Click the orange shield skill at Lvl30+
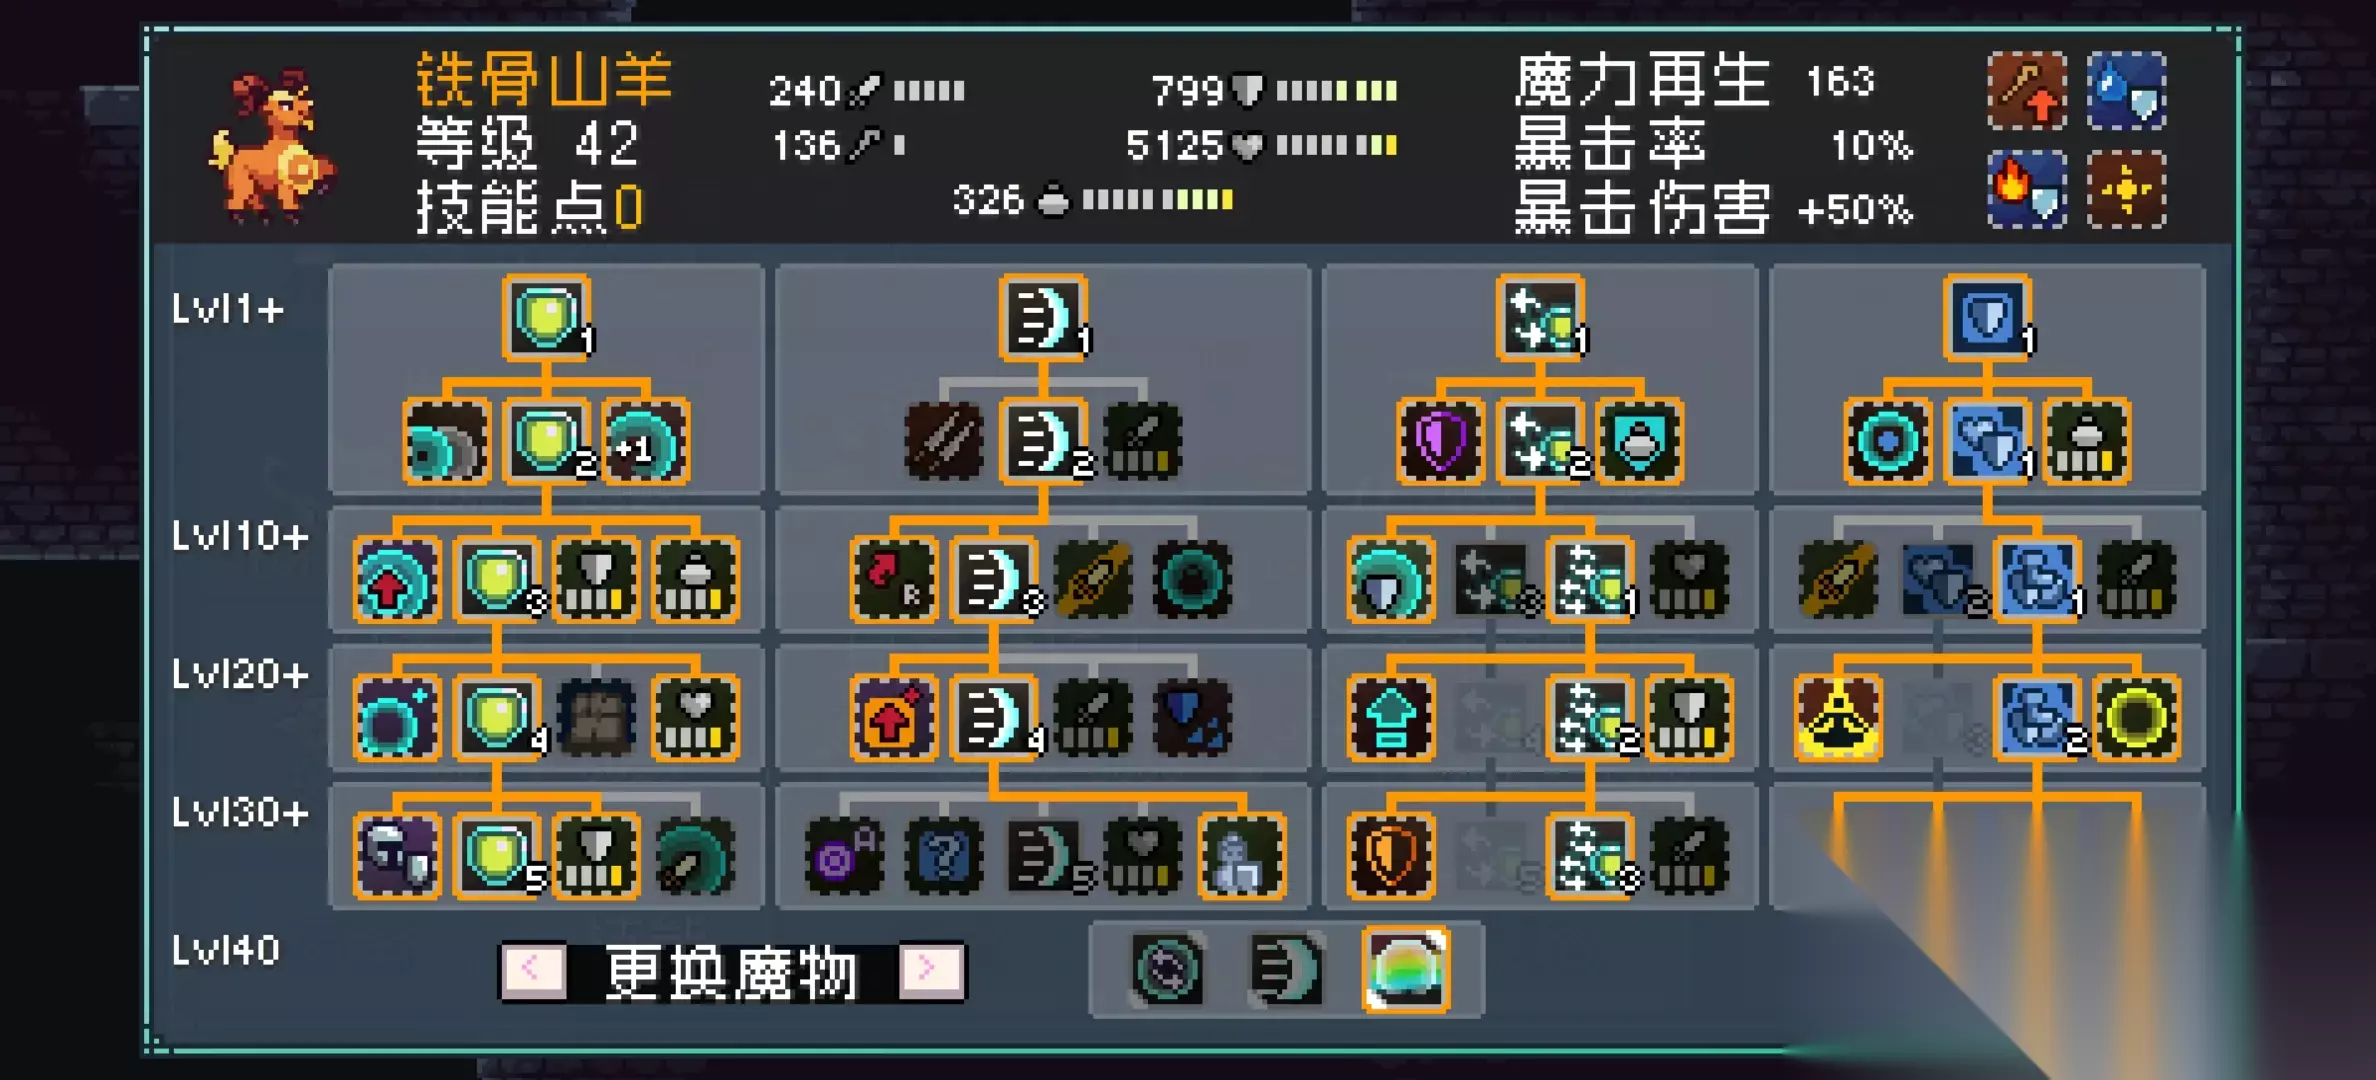This screenshot has width=2376, height=1080. click(1390, 856)
